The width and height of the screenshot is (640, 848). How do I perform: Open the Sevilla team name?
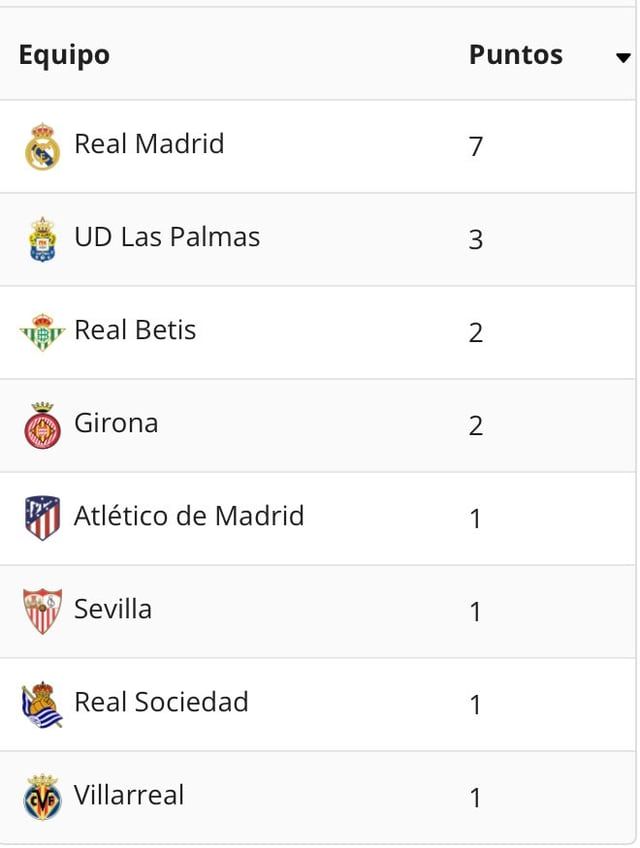pos(113,609)
